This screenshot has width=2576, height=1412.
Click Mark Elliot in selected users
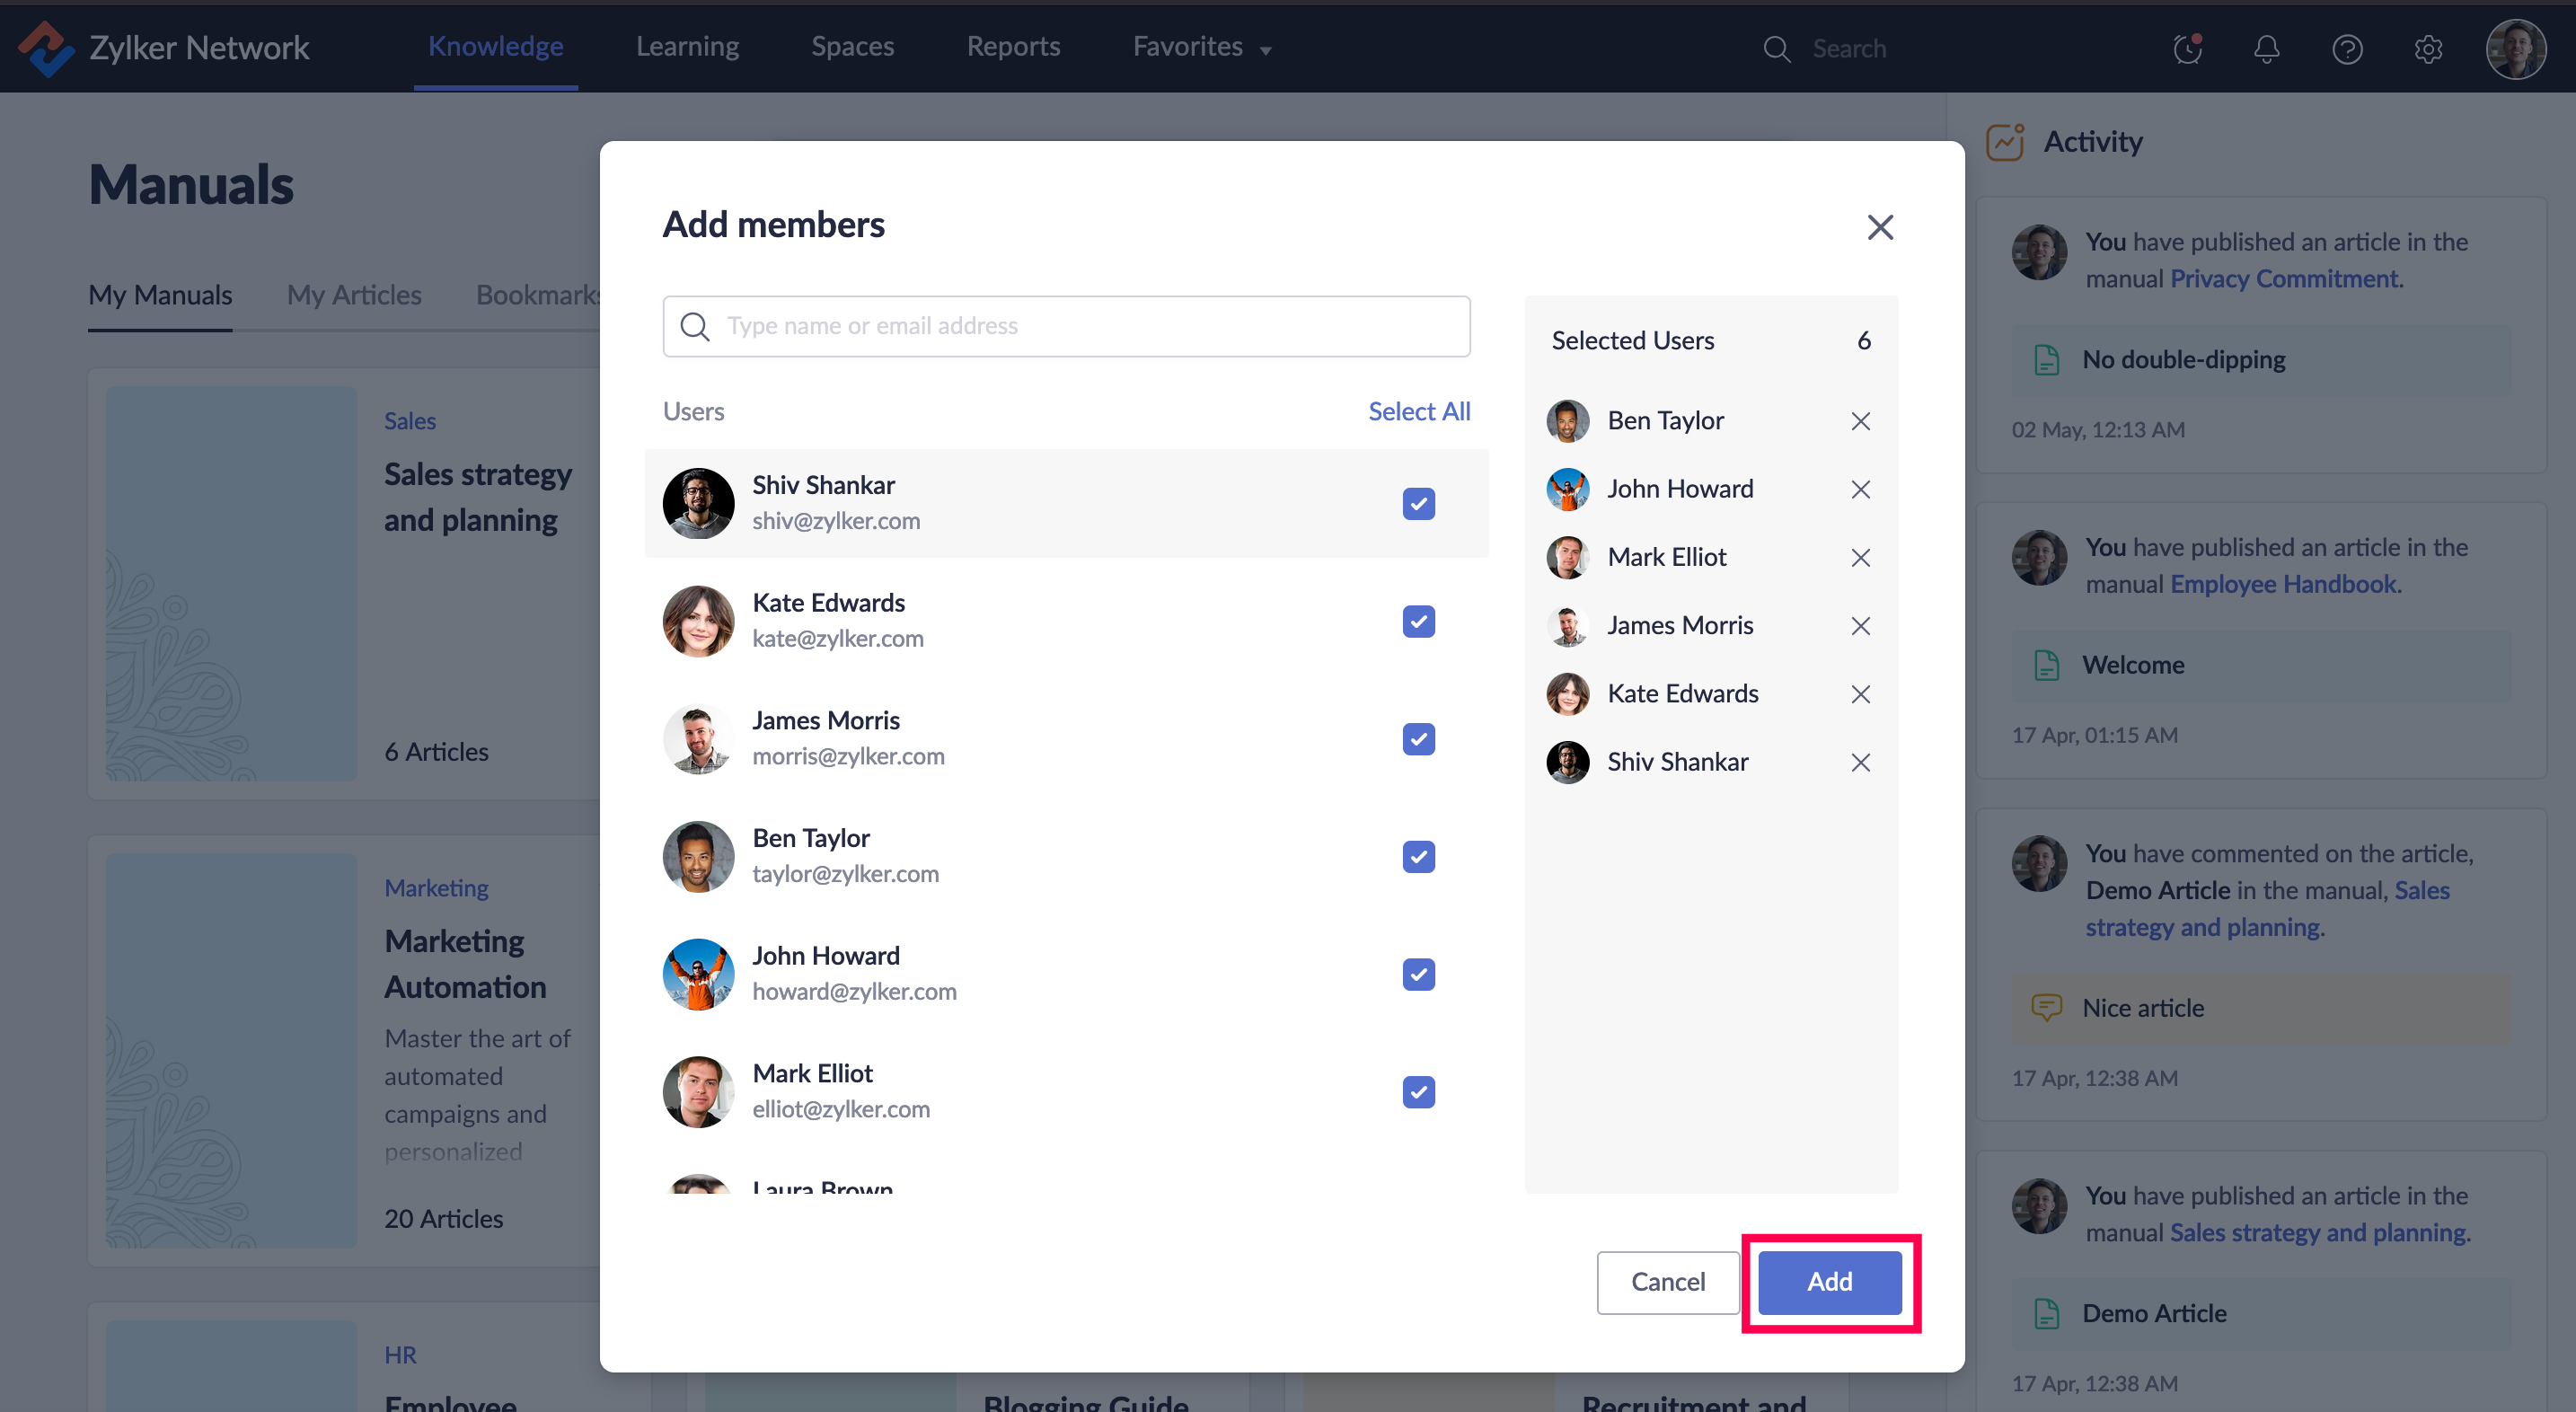1667,557
